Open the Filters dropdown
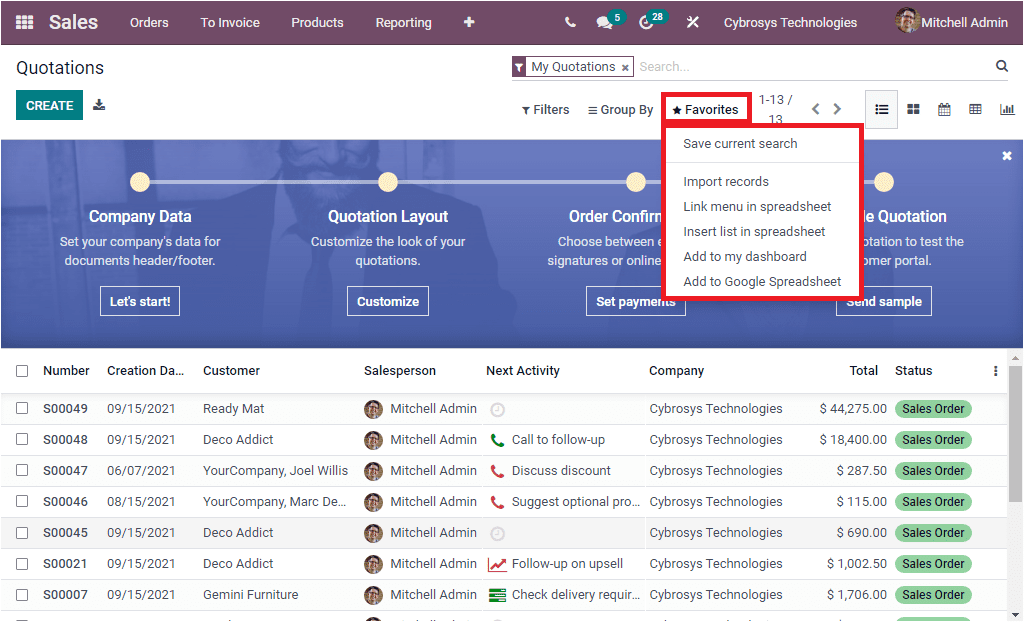The height and width of the screenshot is (622, 1024). (545, 109)
